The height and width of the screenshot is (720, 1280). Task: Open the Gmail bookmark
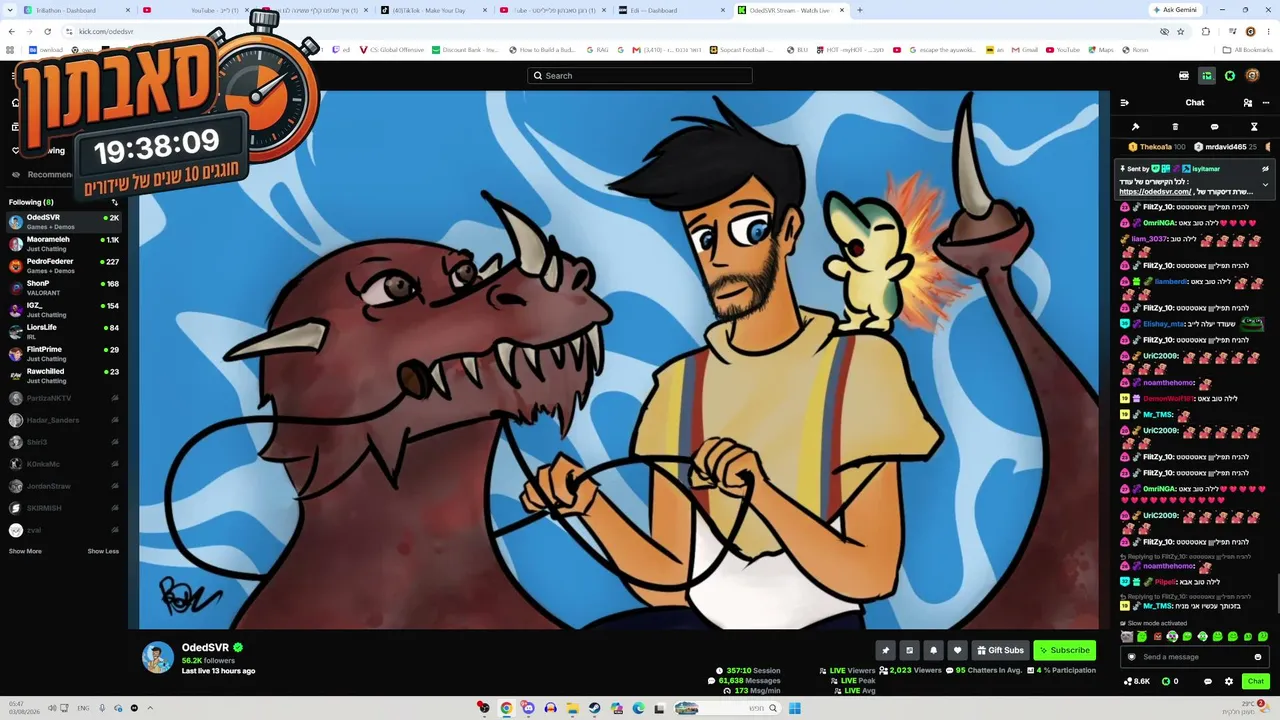pos(1024,50)
